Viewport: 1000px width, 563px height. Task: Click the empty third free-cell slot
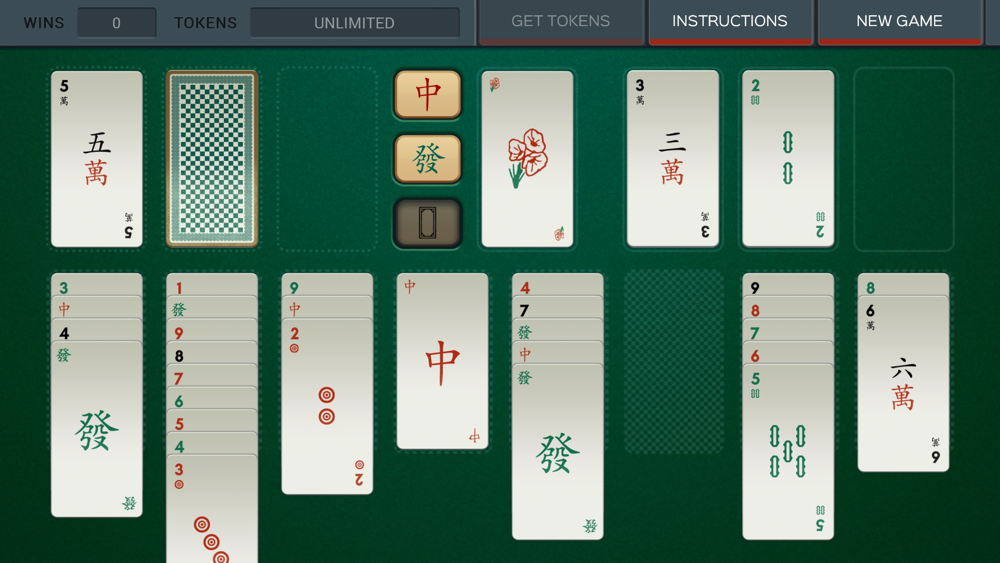(328, 159)
